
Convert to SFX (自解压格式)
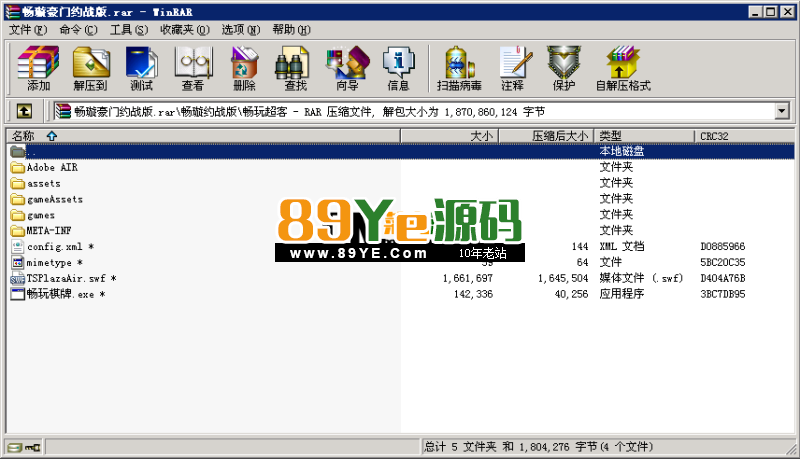tap(623, 68)
